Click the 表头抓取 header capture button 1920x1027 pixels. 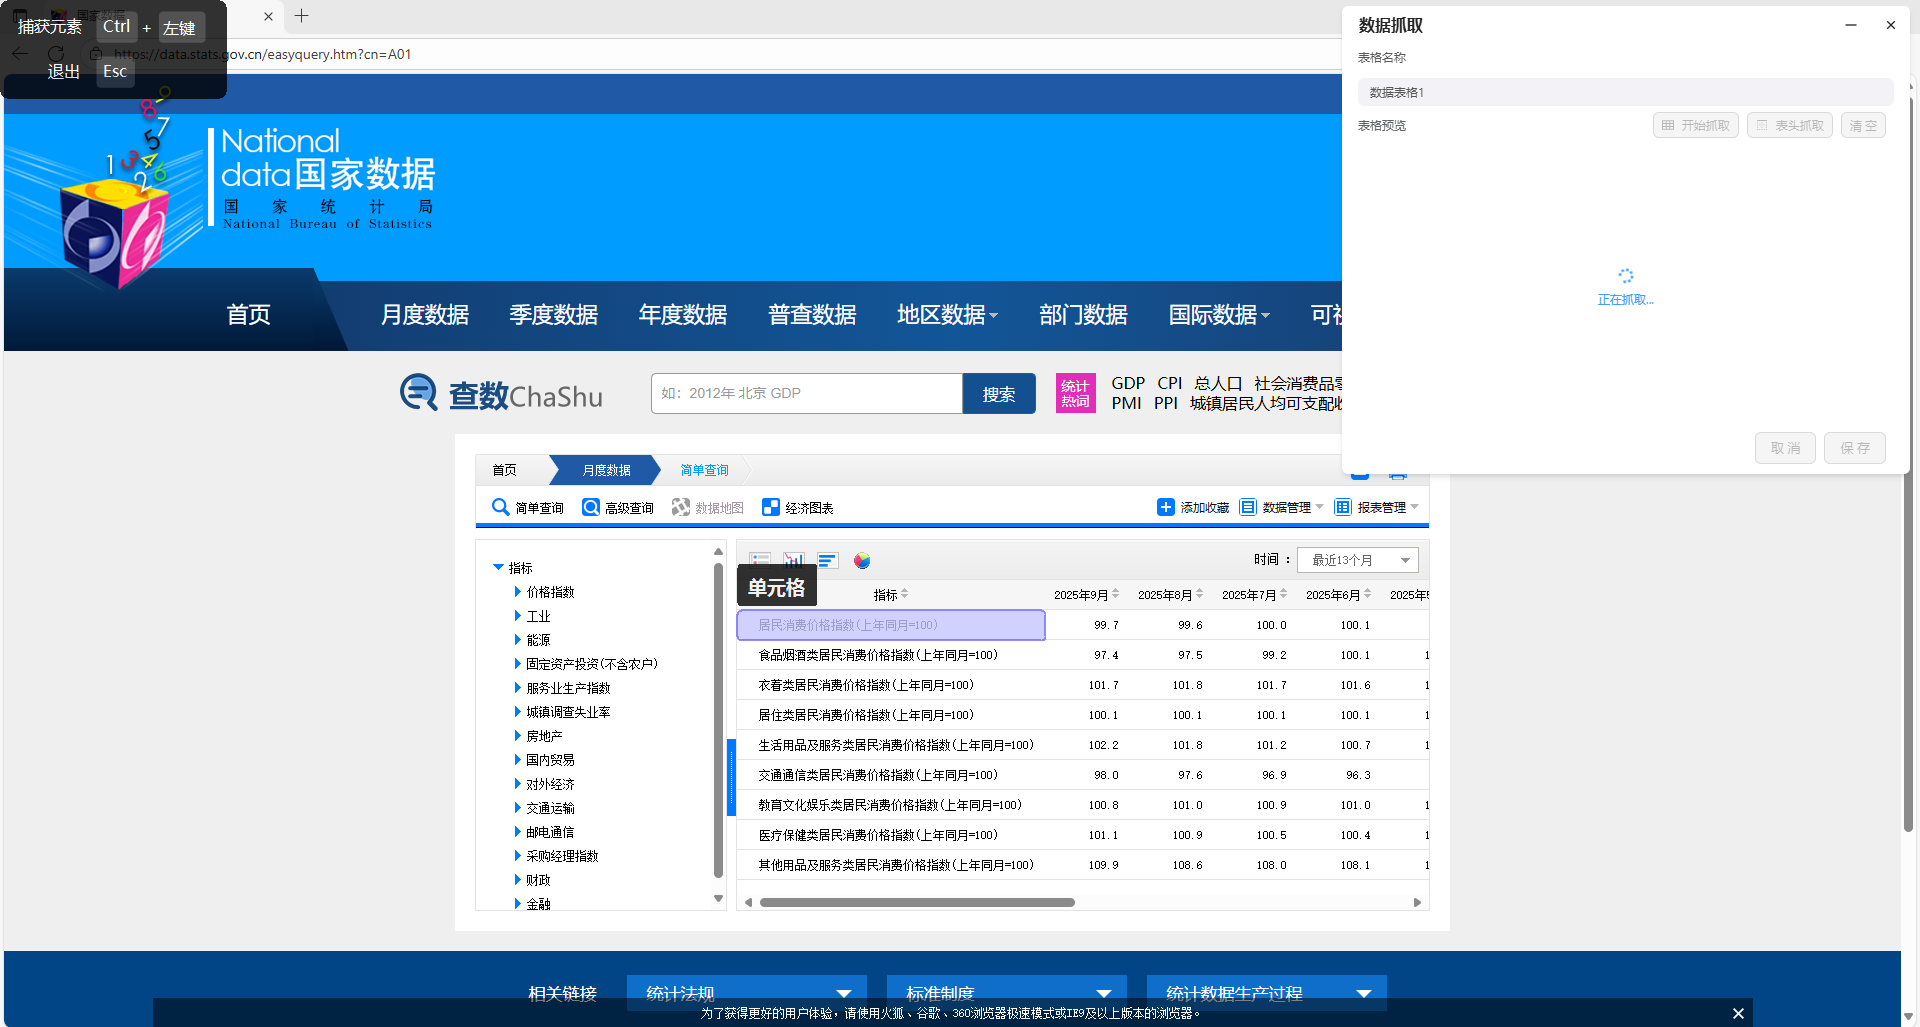[x=1789, y=124]
